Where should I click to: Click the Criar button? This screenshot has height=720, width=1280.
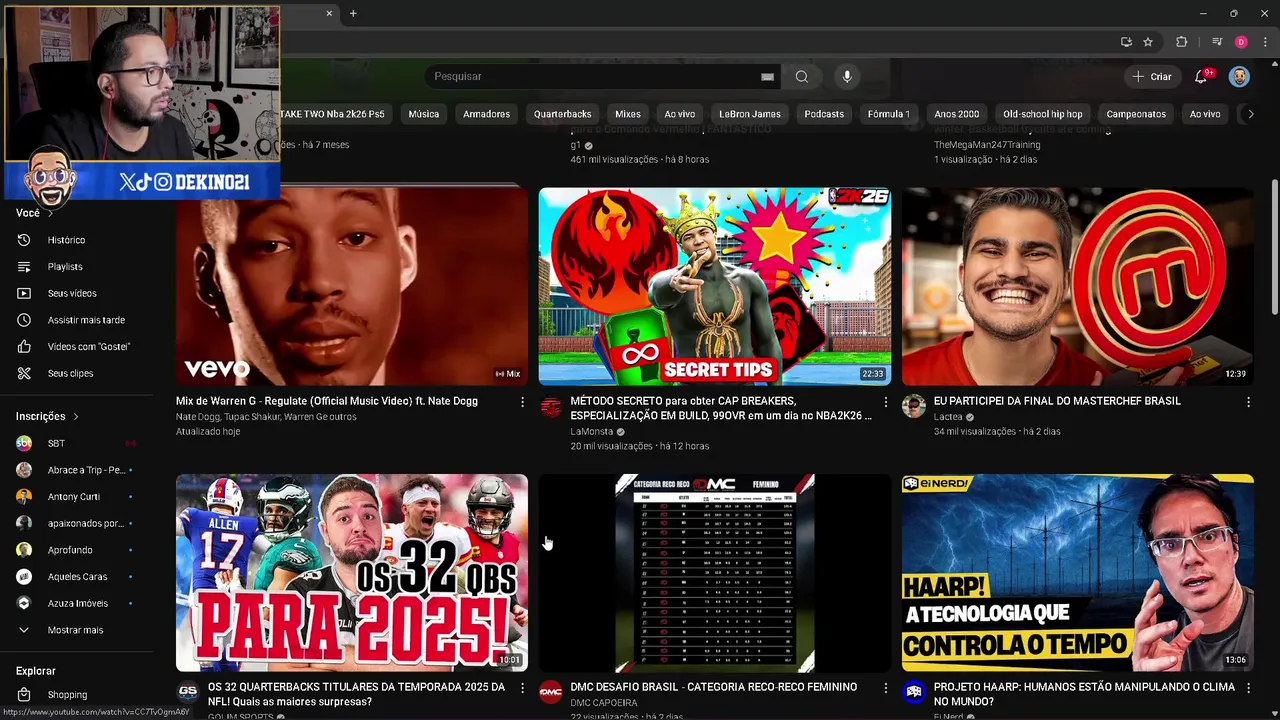(x=1151, y=77)
